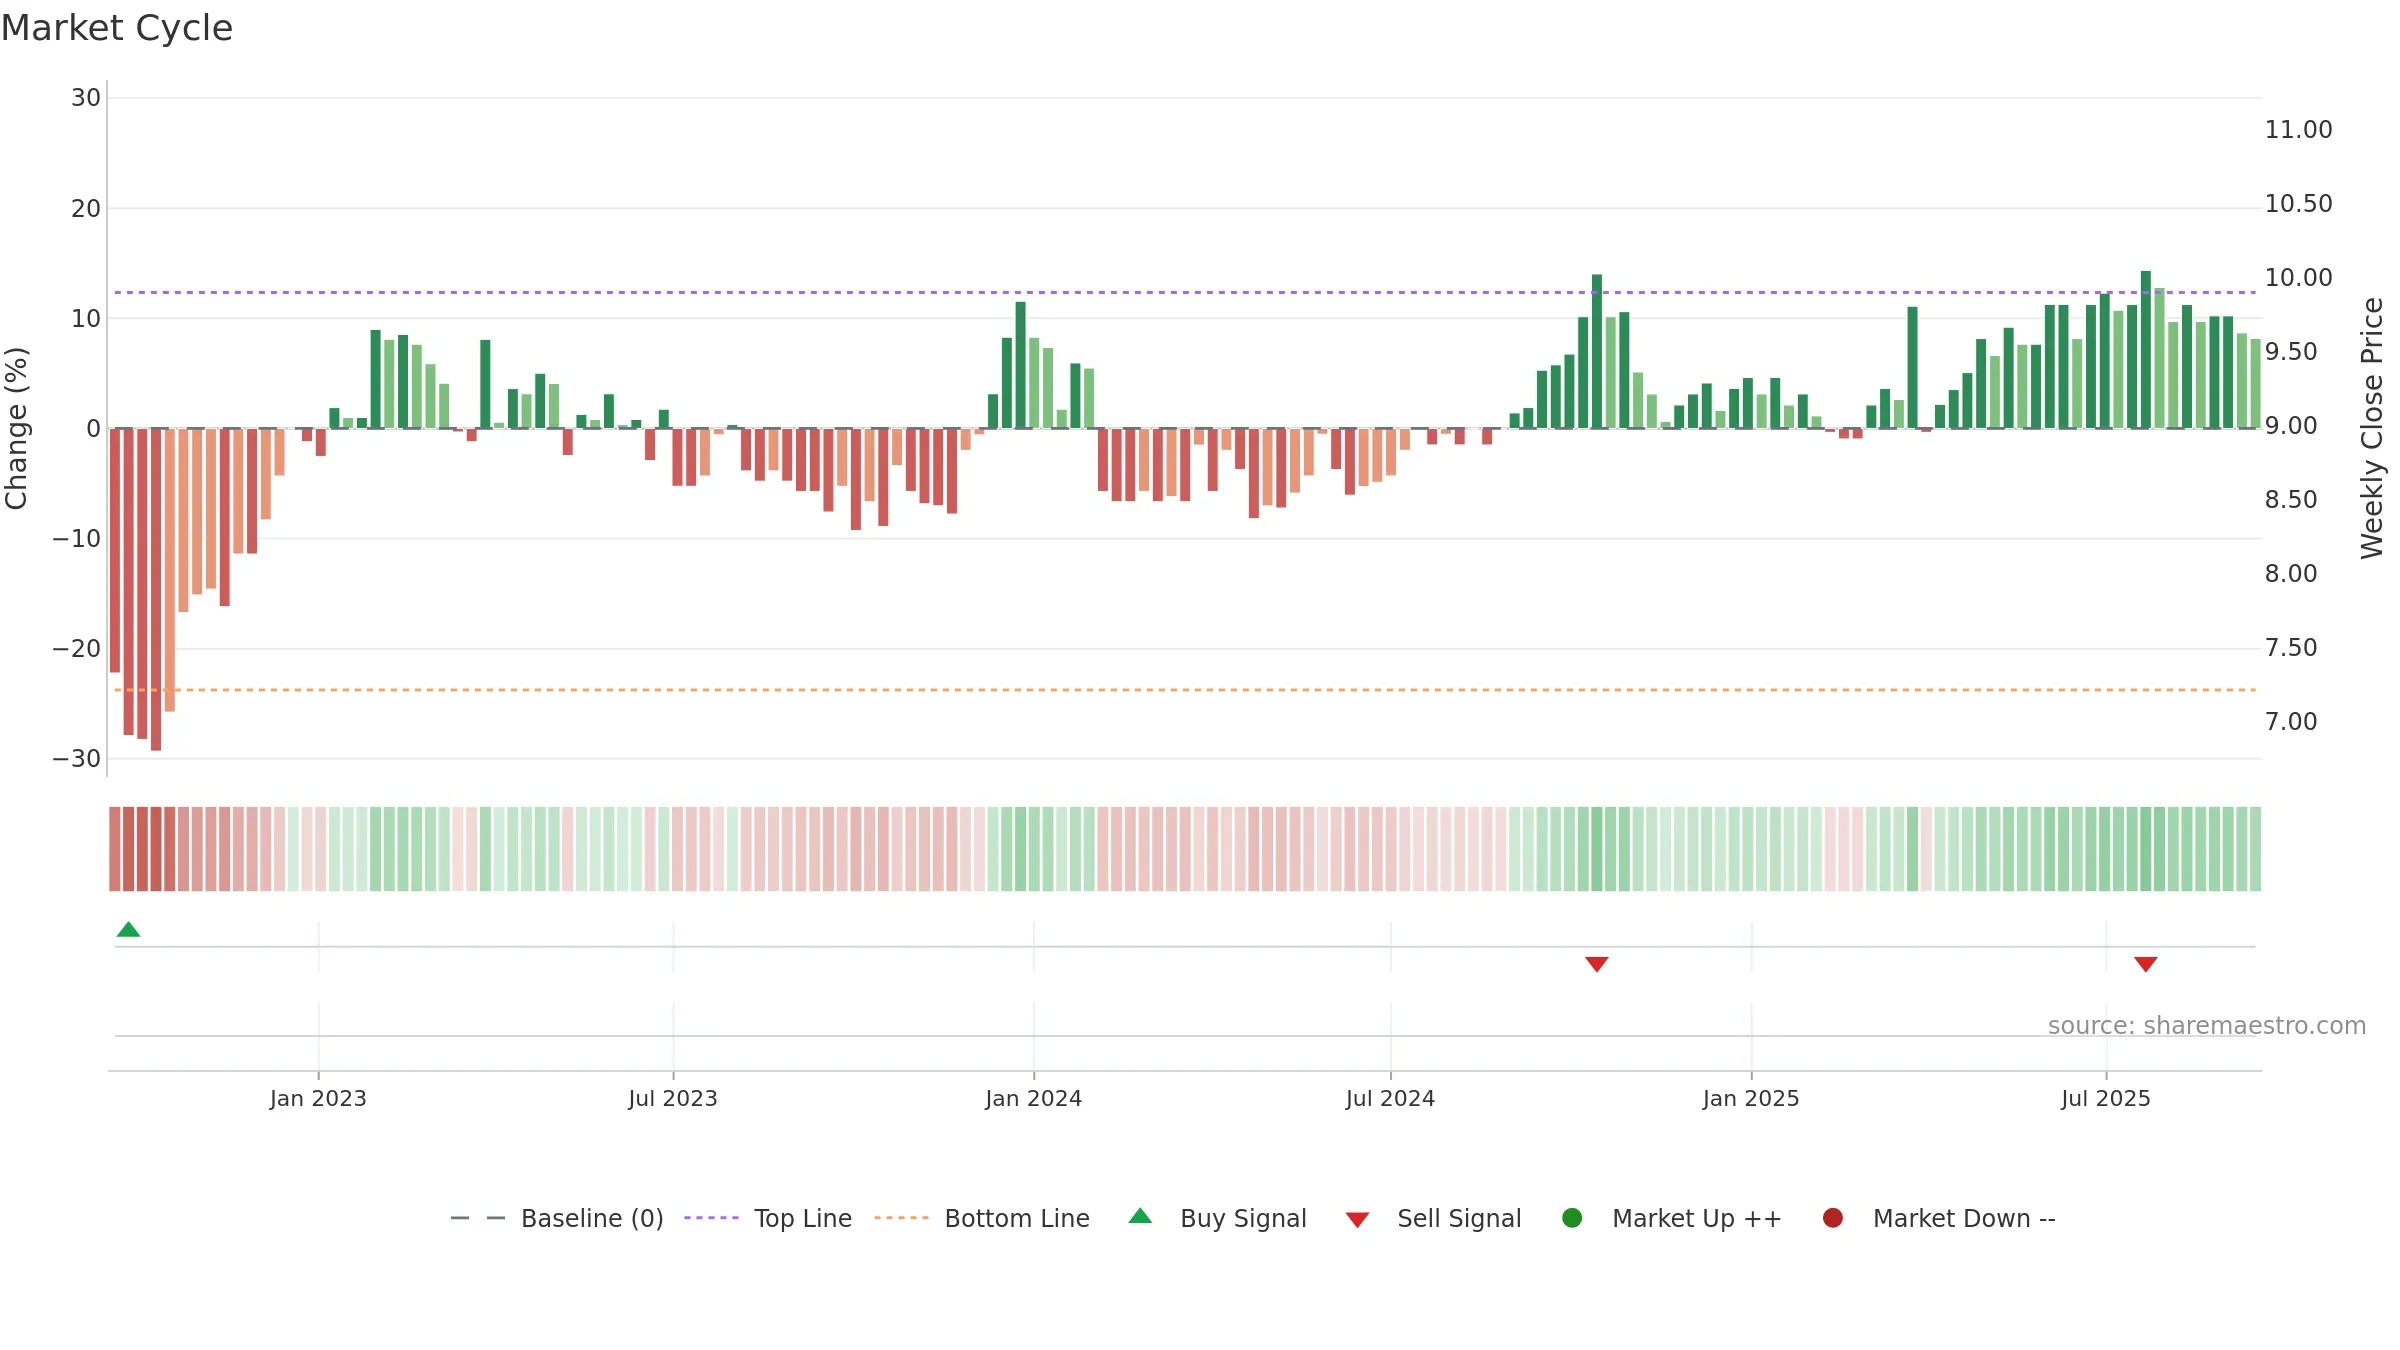This screenshot has width=2400, height=1350.
Task: Click the late-2024 green bar above Top Line
Action: pyautogui.click(x=1597, y=351)
